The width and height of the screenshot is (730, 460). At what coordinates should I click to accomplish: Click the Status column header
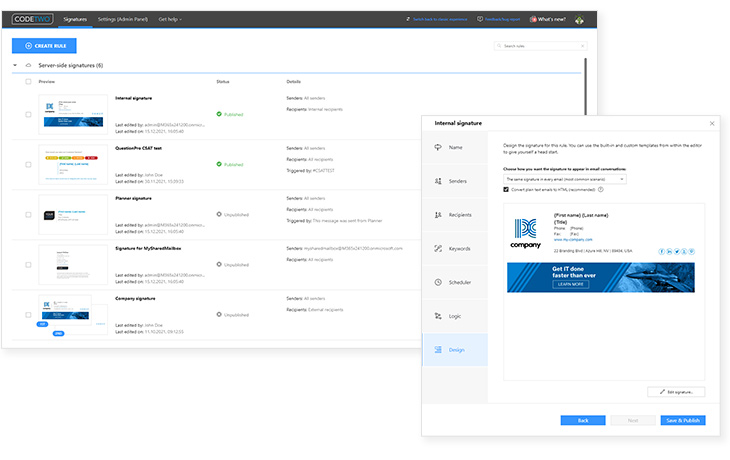[223, 81]
